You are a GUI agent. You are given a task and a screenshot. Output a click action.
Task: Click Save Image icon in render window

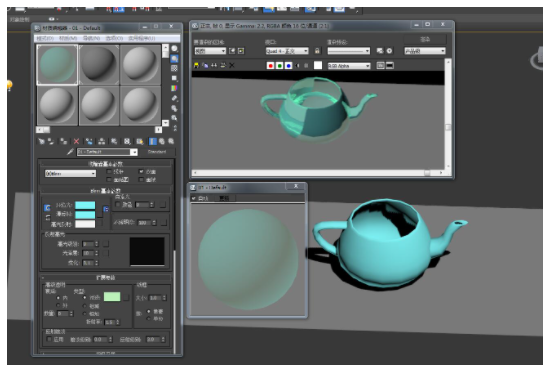click(196, 66)
